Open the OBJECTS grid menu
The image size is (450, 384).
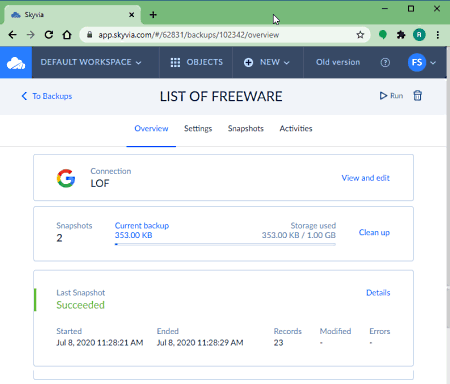coord(196,62)
